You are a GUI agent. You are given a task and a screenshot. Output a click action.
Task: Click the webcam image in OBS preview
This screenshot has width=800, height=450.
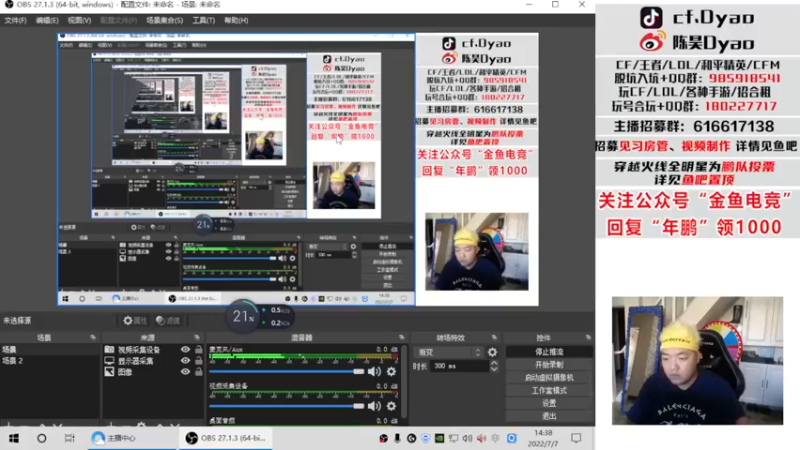477,252
